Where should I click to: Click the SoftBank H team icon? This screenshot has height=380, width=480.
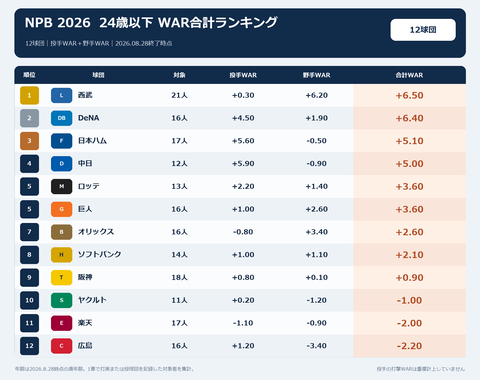[x=61, y=255]
